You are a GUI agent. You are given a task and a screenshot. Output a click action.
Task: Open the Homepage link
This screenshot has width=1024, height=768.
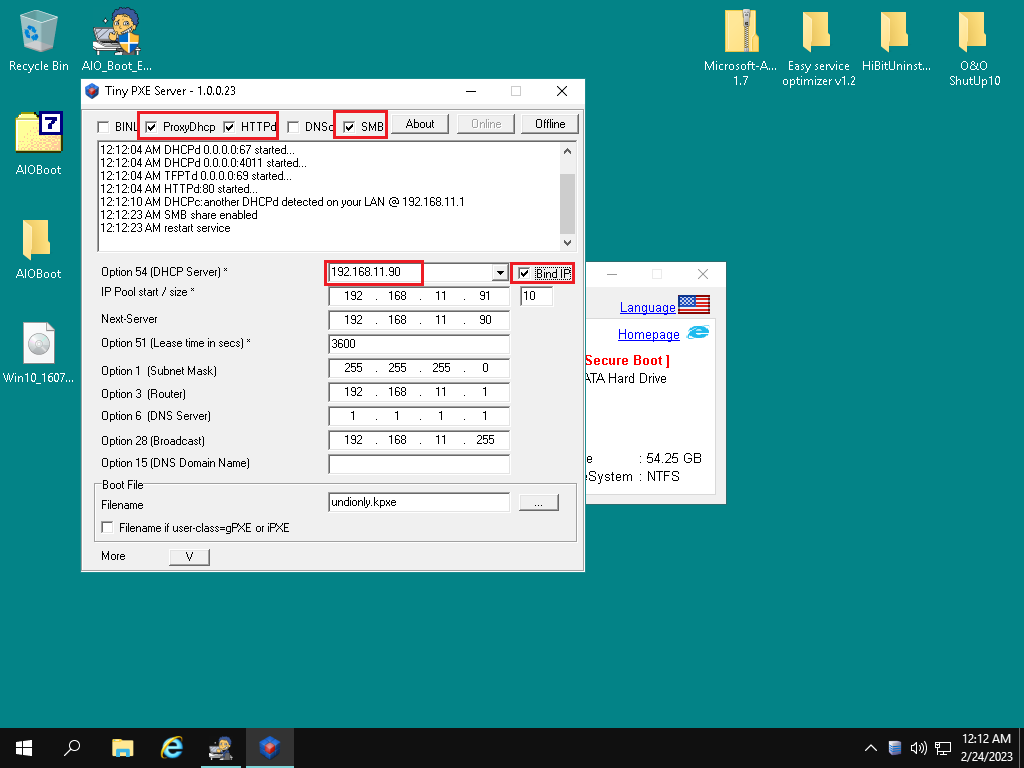tap(648, 335)
